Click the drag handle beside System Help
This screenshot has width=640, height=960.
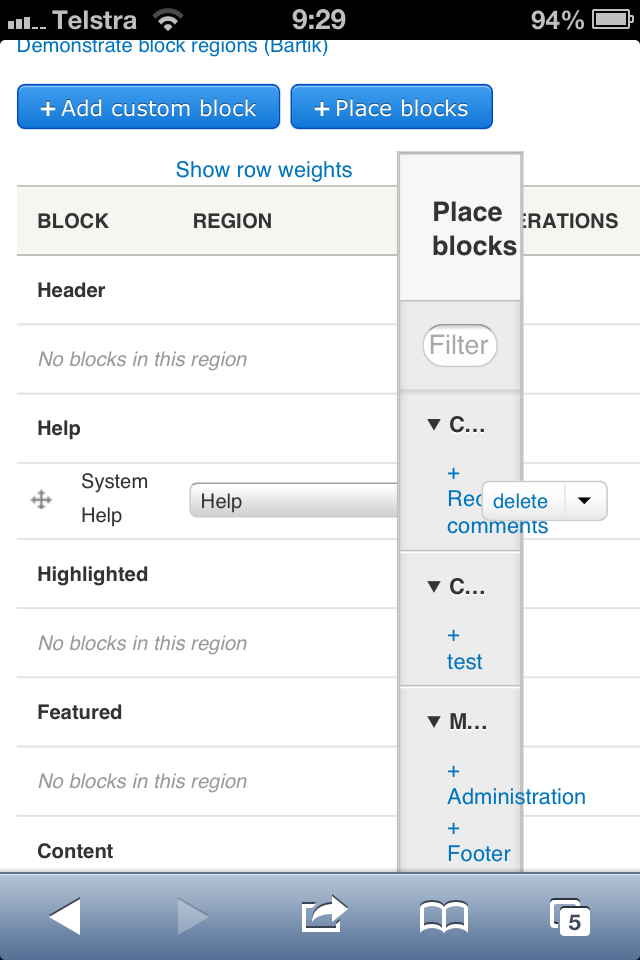pos(41,500)
